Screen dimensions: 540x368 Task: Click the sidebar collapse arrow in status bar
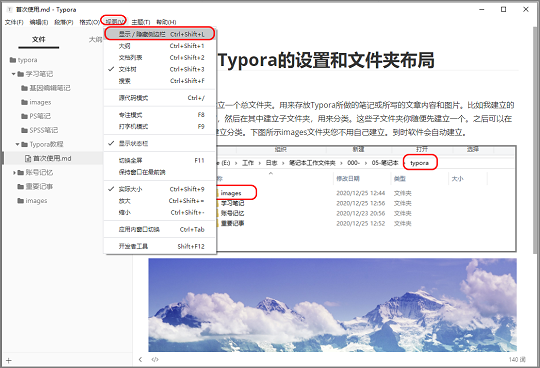point(141,359)
